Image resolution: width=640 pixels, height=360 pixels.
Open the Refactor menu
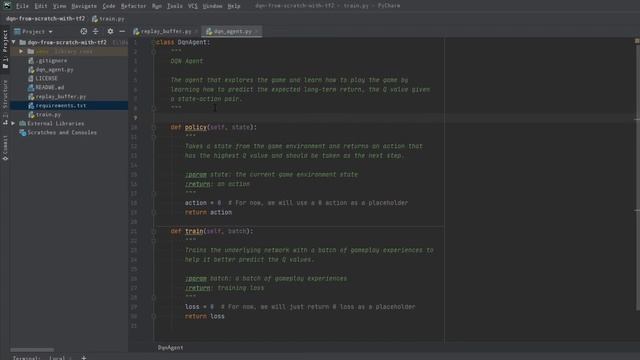tap(133, 6)
